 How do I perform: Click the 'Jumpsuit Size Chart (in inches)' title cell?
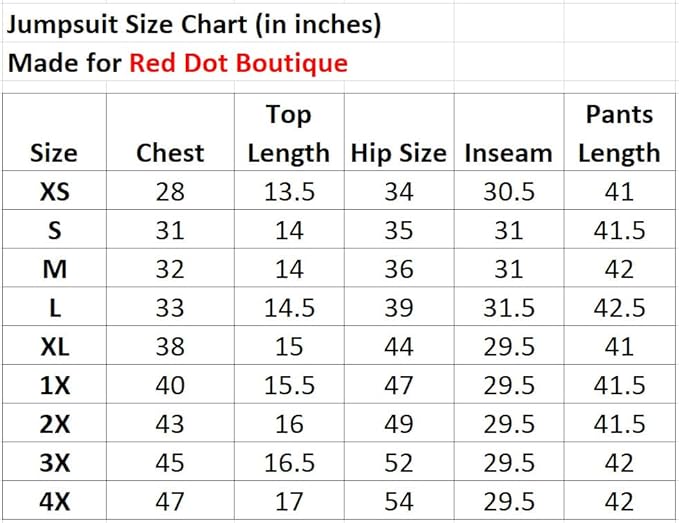pyautogui.click(x=195, y=24)
